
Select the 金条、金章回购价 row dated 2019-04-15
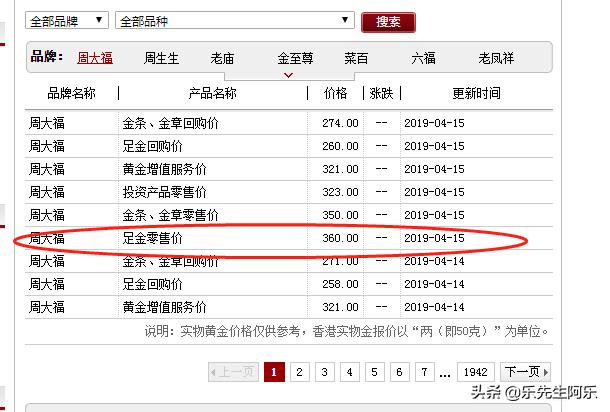(x=289, y=123)
